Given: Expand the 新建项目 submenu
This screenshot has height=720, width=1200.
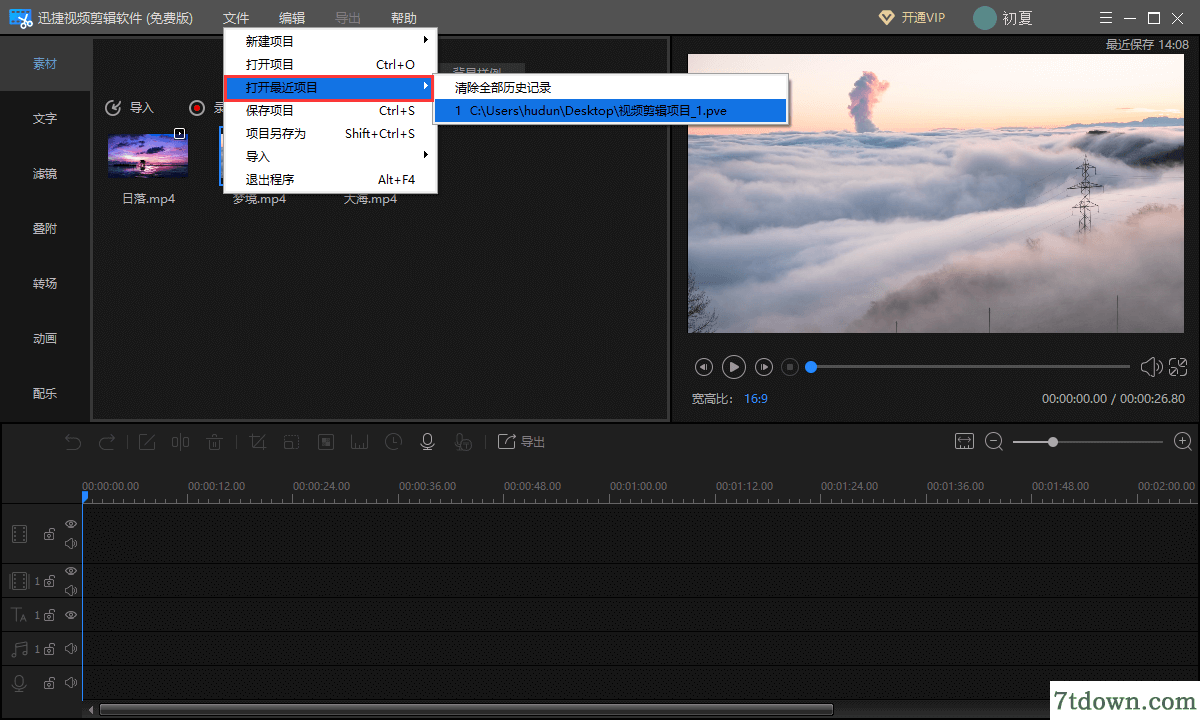Looking at the screenshot, I should click(x=330, y=41).
